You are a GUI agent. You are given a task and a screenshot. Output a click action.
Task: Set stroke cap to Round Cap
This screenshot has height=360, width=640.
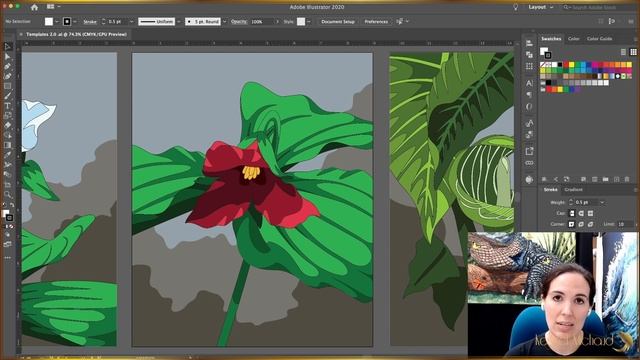point(581,213)
